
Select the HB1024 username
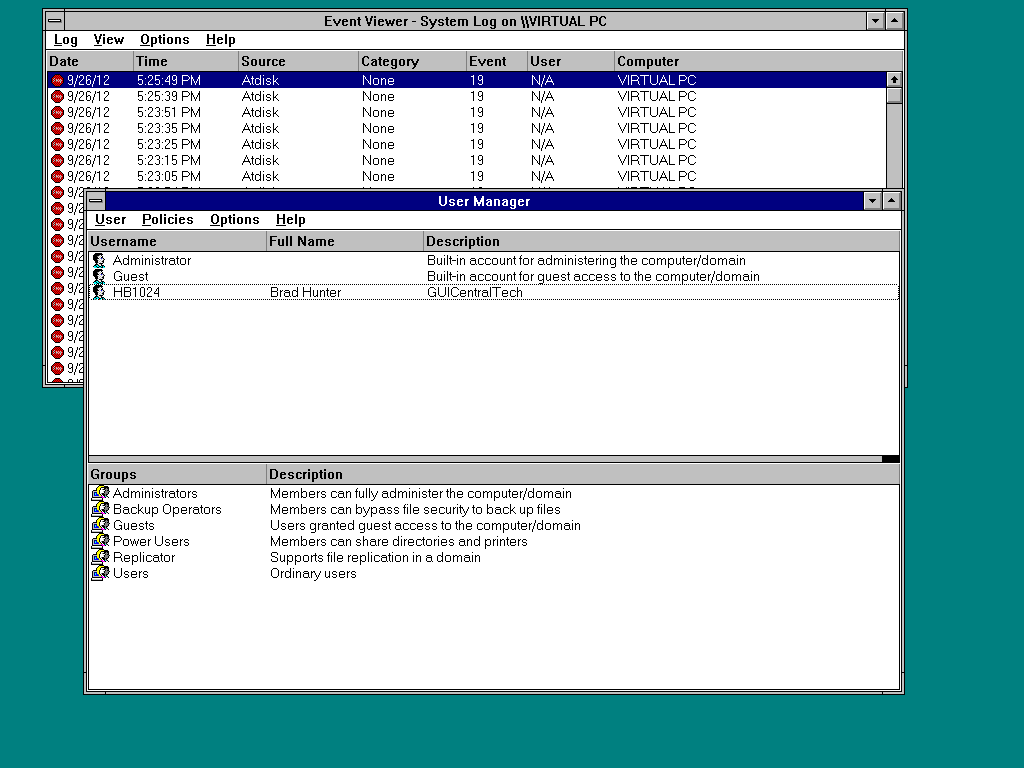(x=136, y=293)
